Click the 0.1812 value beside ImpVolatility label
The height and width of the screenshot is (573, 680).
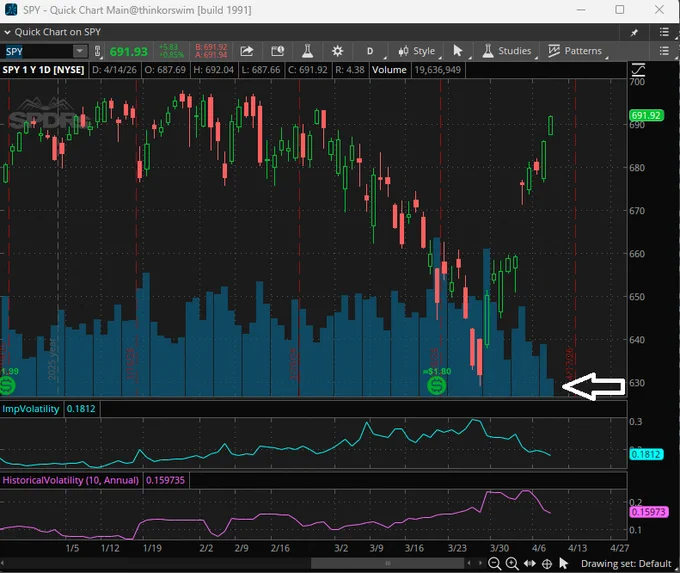81,409
